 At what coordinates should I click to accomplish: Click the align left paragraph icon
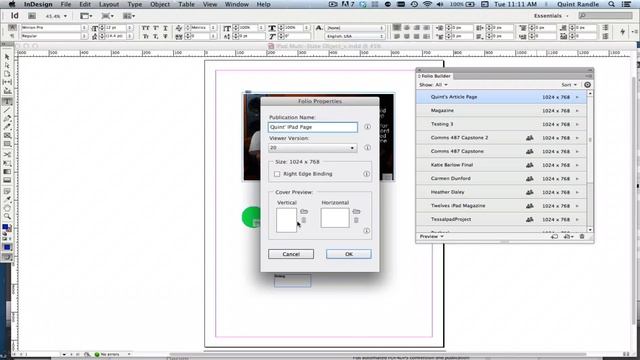(x=397, y=28)
